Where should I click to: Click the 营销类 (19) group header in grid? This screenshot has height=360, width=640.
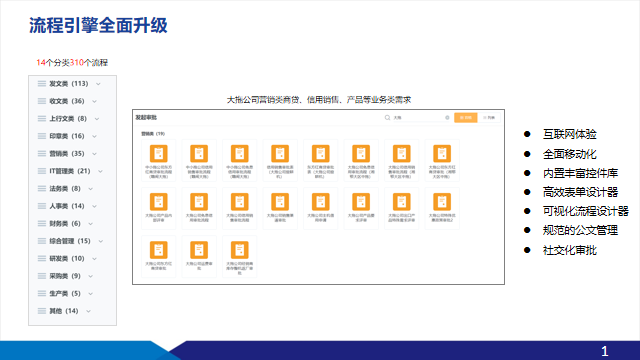(153, 133)
